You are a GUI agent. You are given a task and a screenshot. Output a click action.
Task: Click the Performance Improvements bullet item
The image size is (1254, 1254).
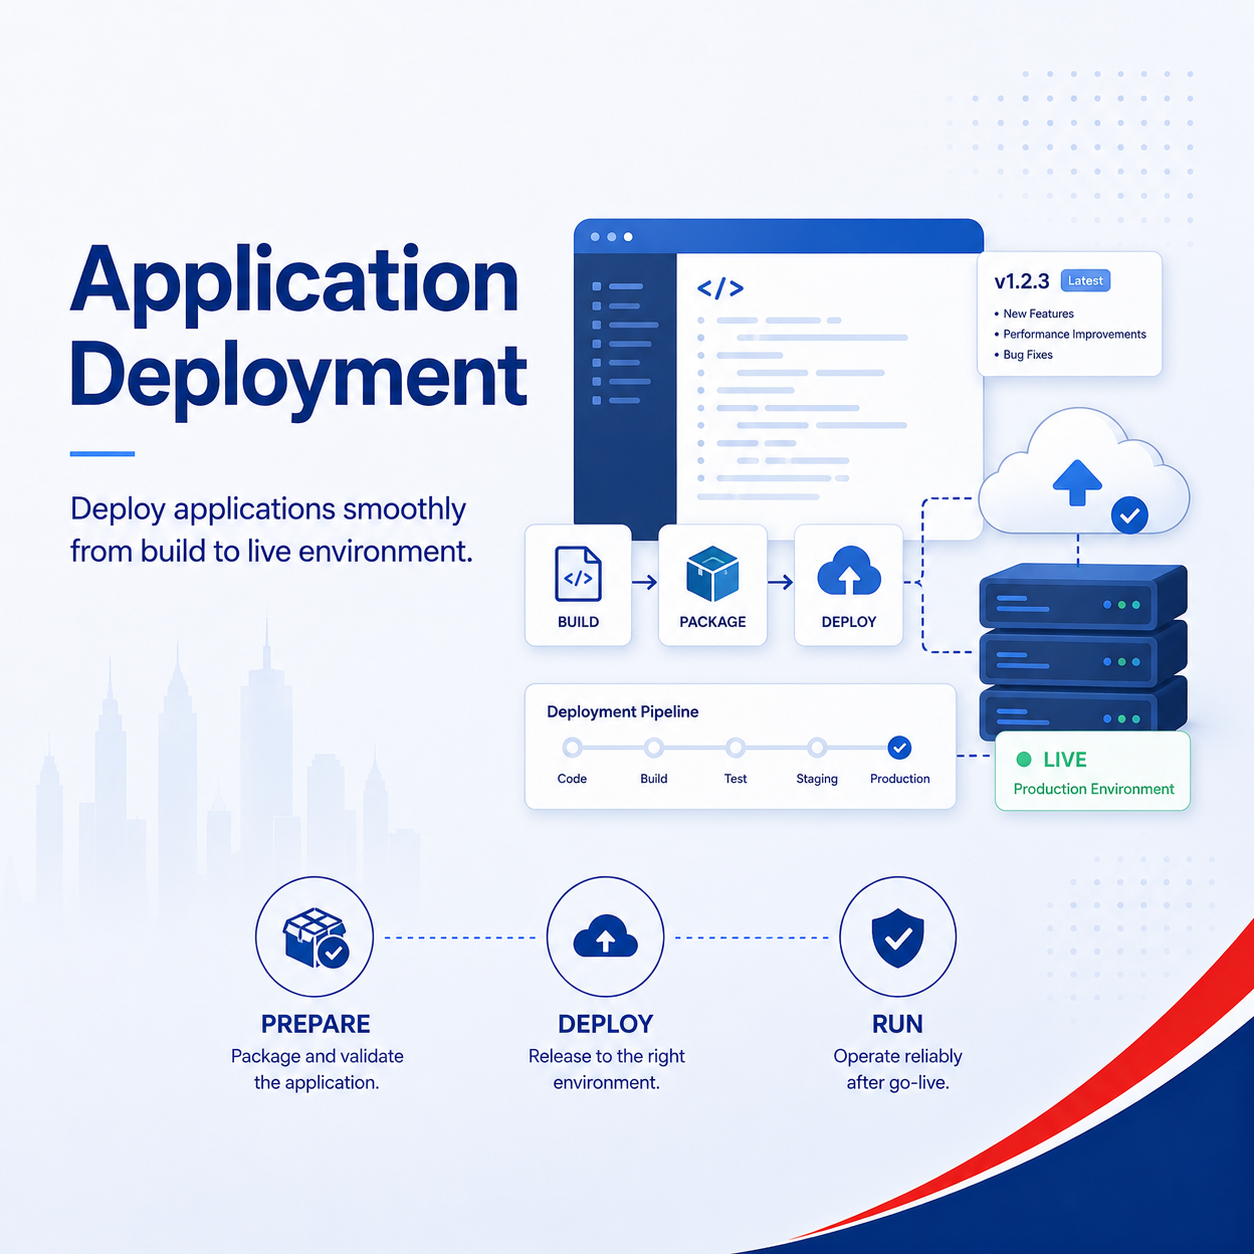point(1070,334)
